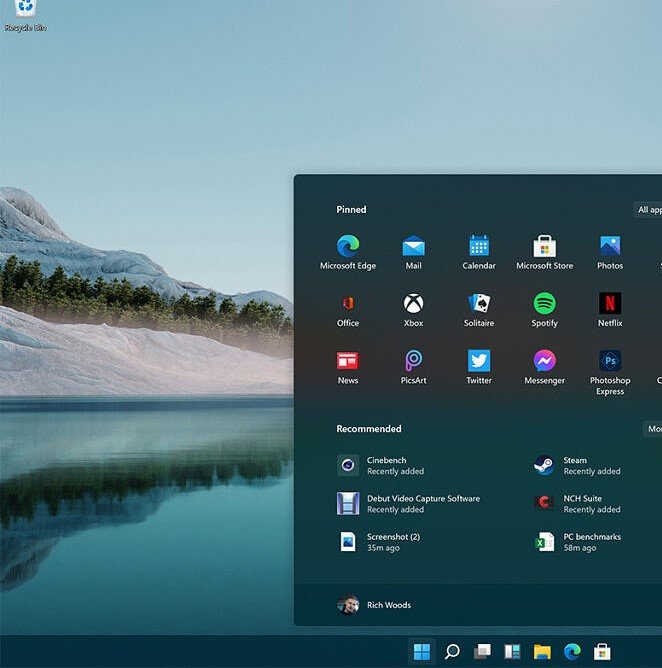Open the recently added NCH Suite
This screenshot has width=662, height=668.
(577, 504)
